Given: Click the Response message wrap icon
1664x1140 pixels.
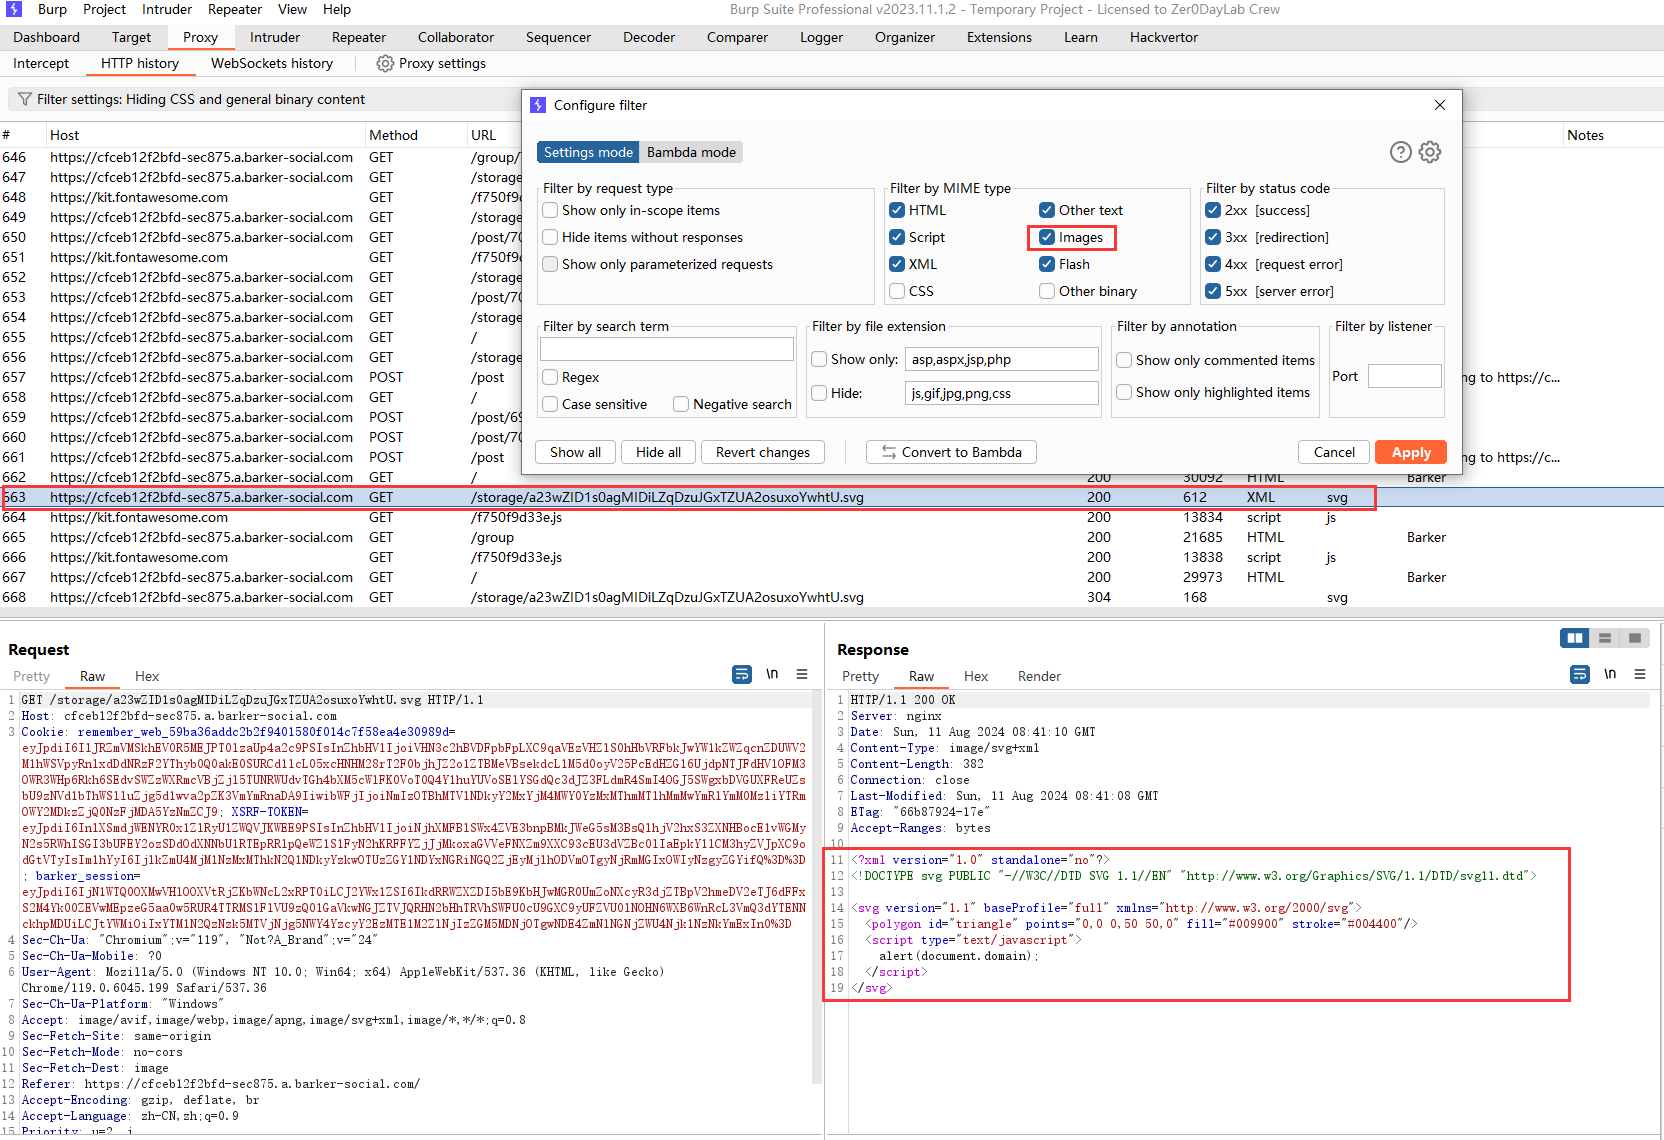Looking at the screenshot, I should pyautogui.click(x=1580, y=675).
